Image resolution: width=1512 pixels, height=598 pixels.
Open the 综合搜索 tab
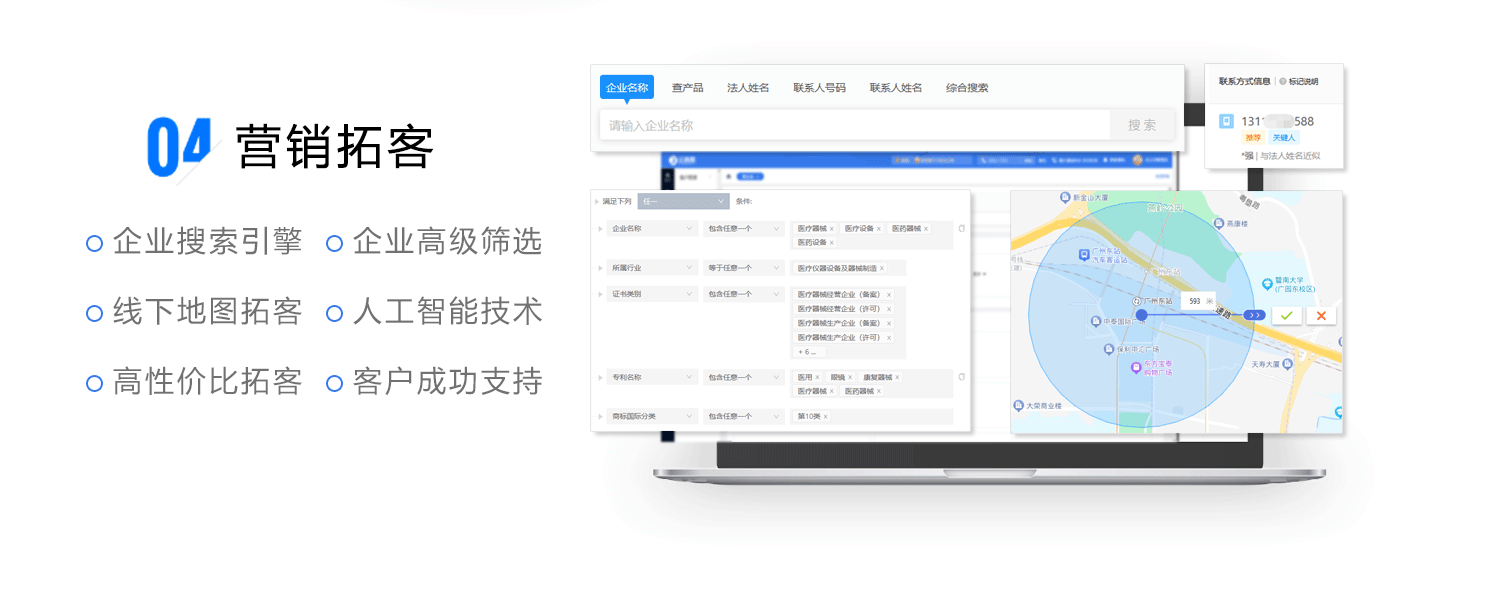[x=967, y=88]
